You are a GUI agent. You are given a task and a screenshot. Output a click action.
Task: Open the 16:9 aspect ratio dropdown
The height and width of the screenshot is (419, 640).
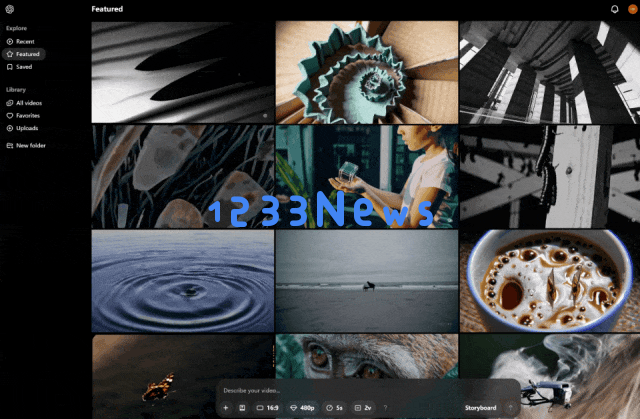coord(268,408)
